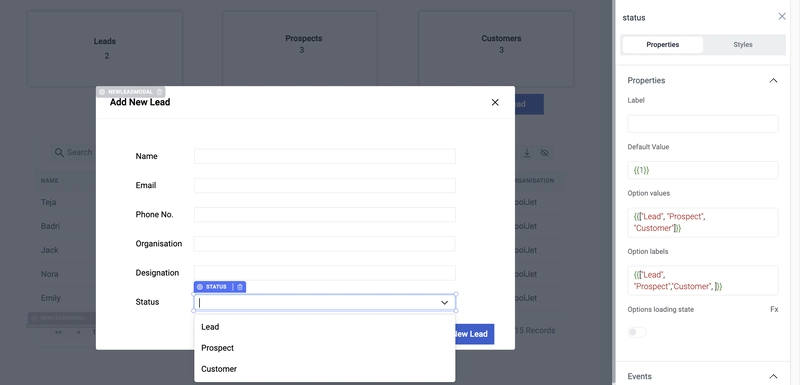The height and width of the screenshot is (385, 800).
Task: Select Prospect from the dropdown list
Action: tap(324, 348)
